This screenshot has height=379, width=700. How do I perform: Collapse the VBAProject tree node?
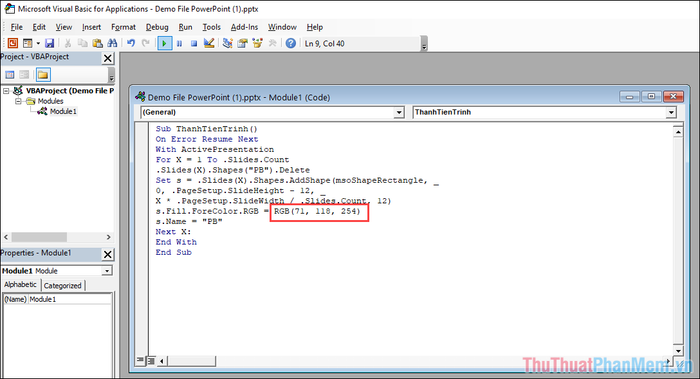(6, 91)
